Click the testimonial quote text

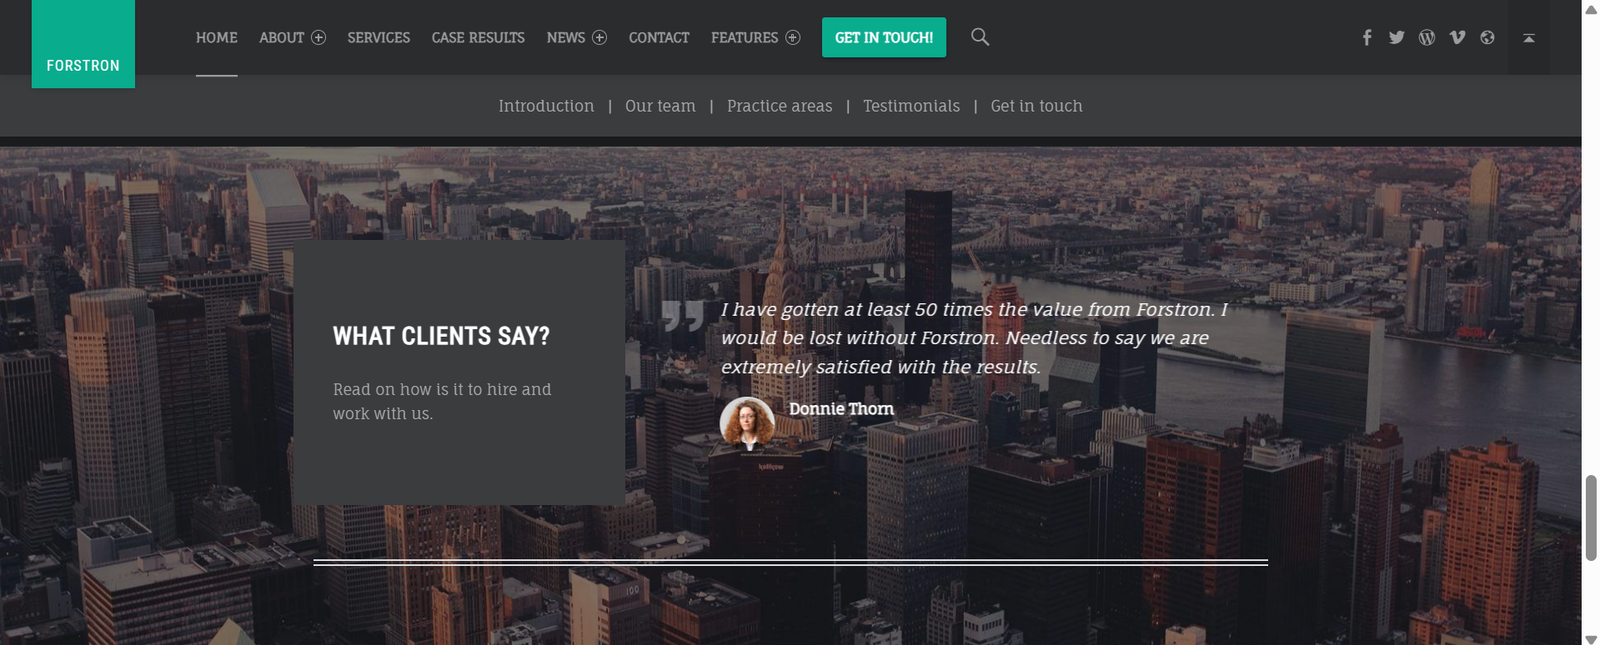tap(975, 338)
